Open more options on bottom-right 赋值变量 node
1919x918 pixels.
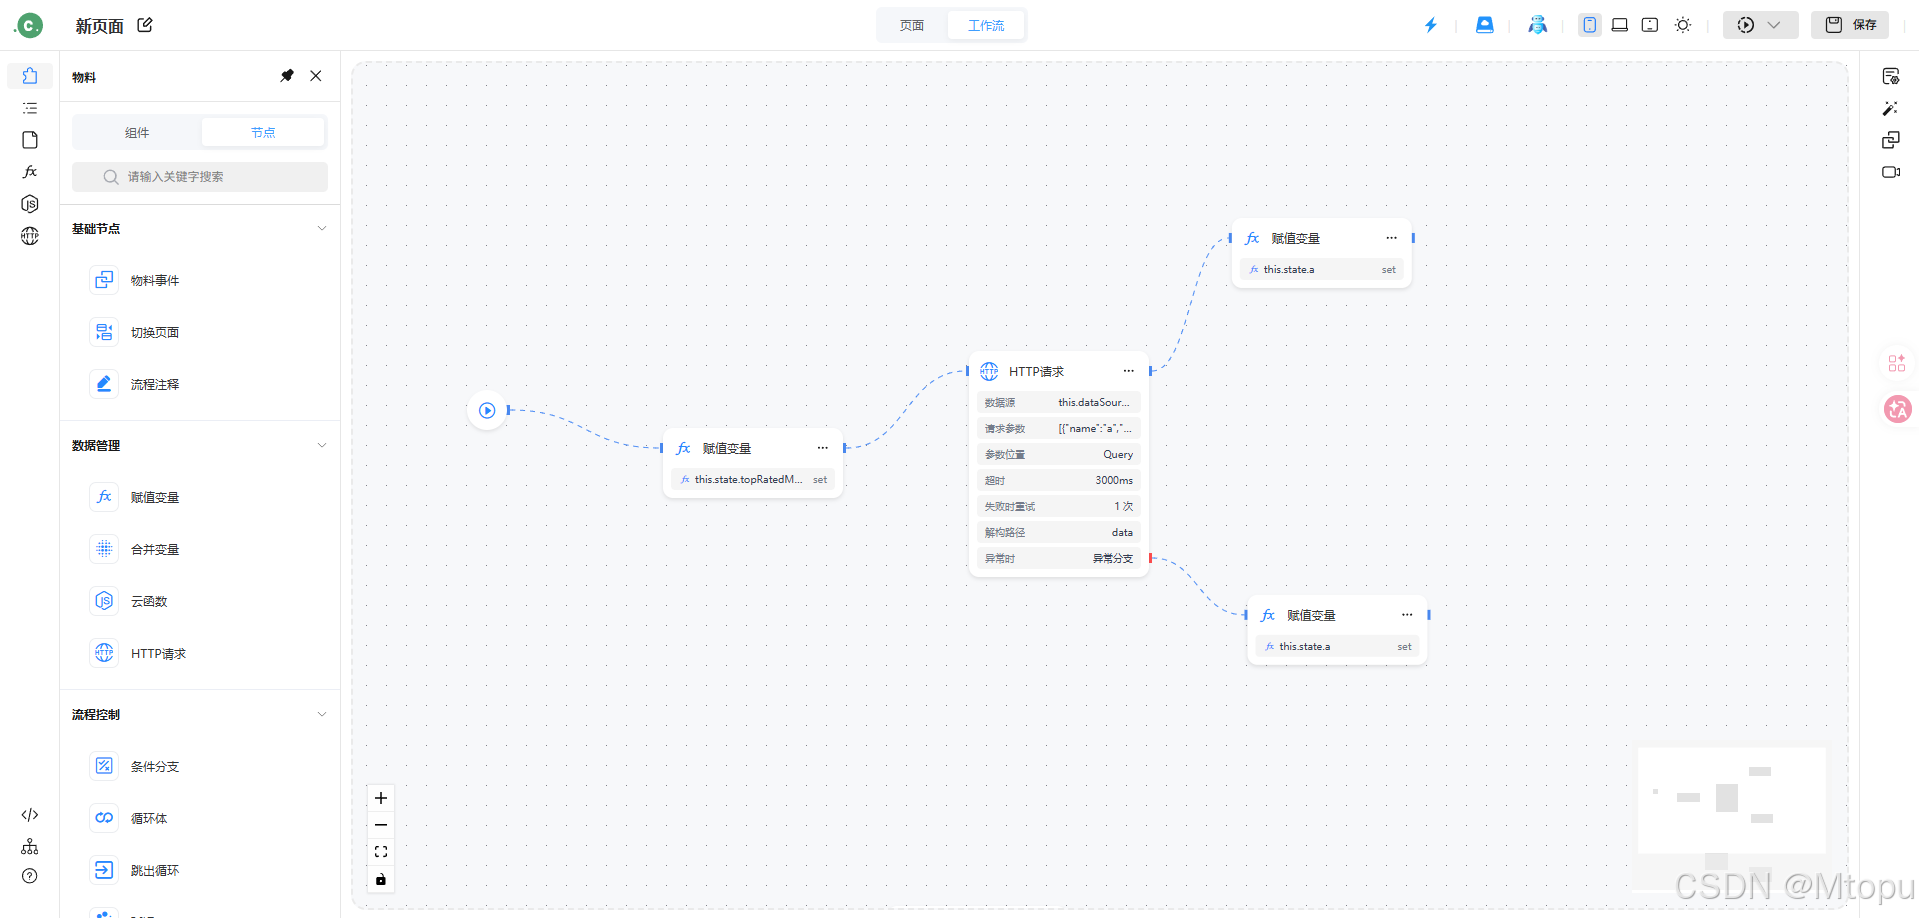click(x=1407, y=615)
